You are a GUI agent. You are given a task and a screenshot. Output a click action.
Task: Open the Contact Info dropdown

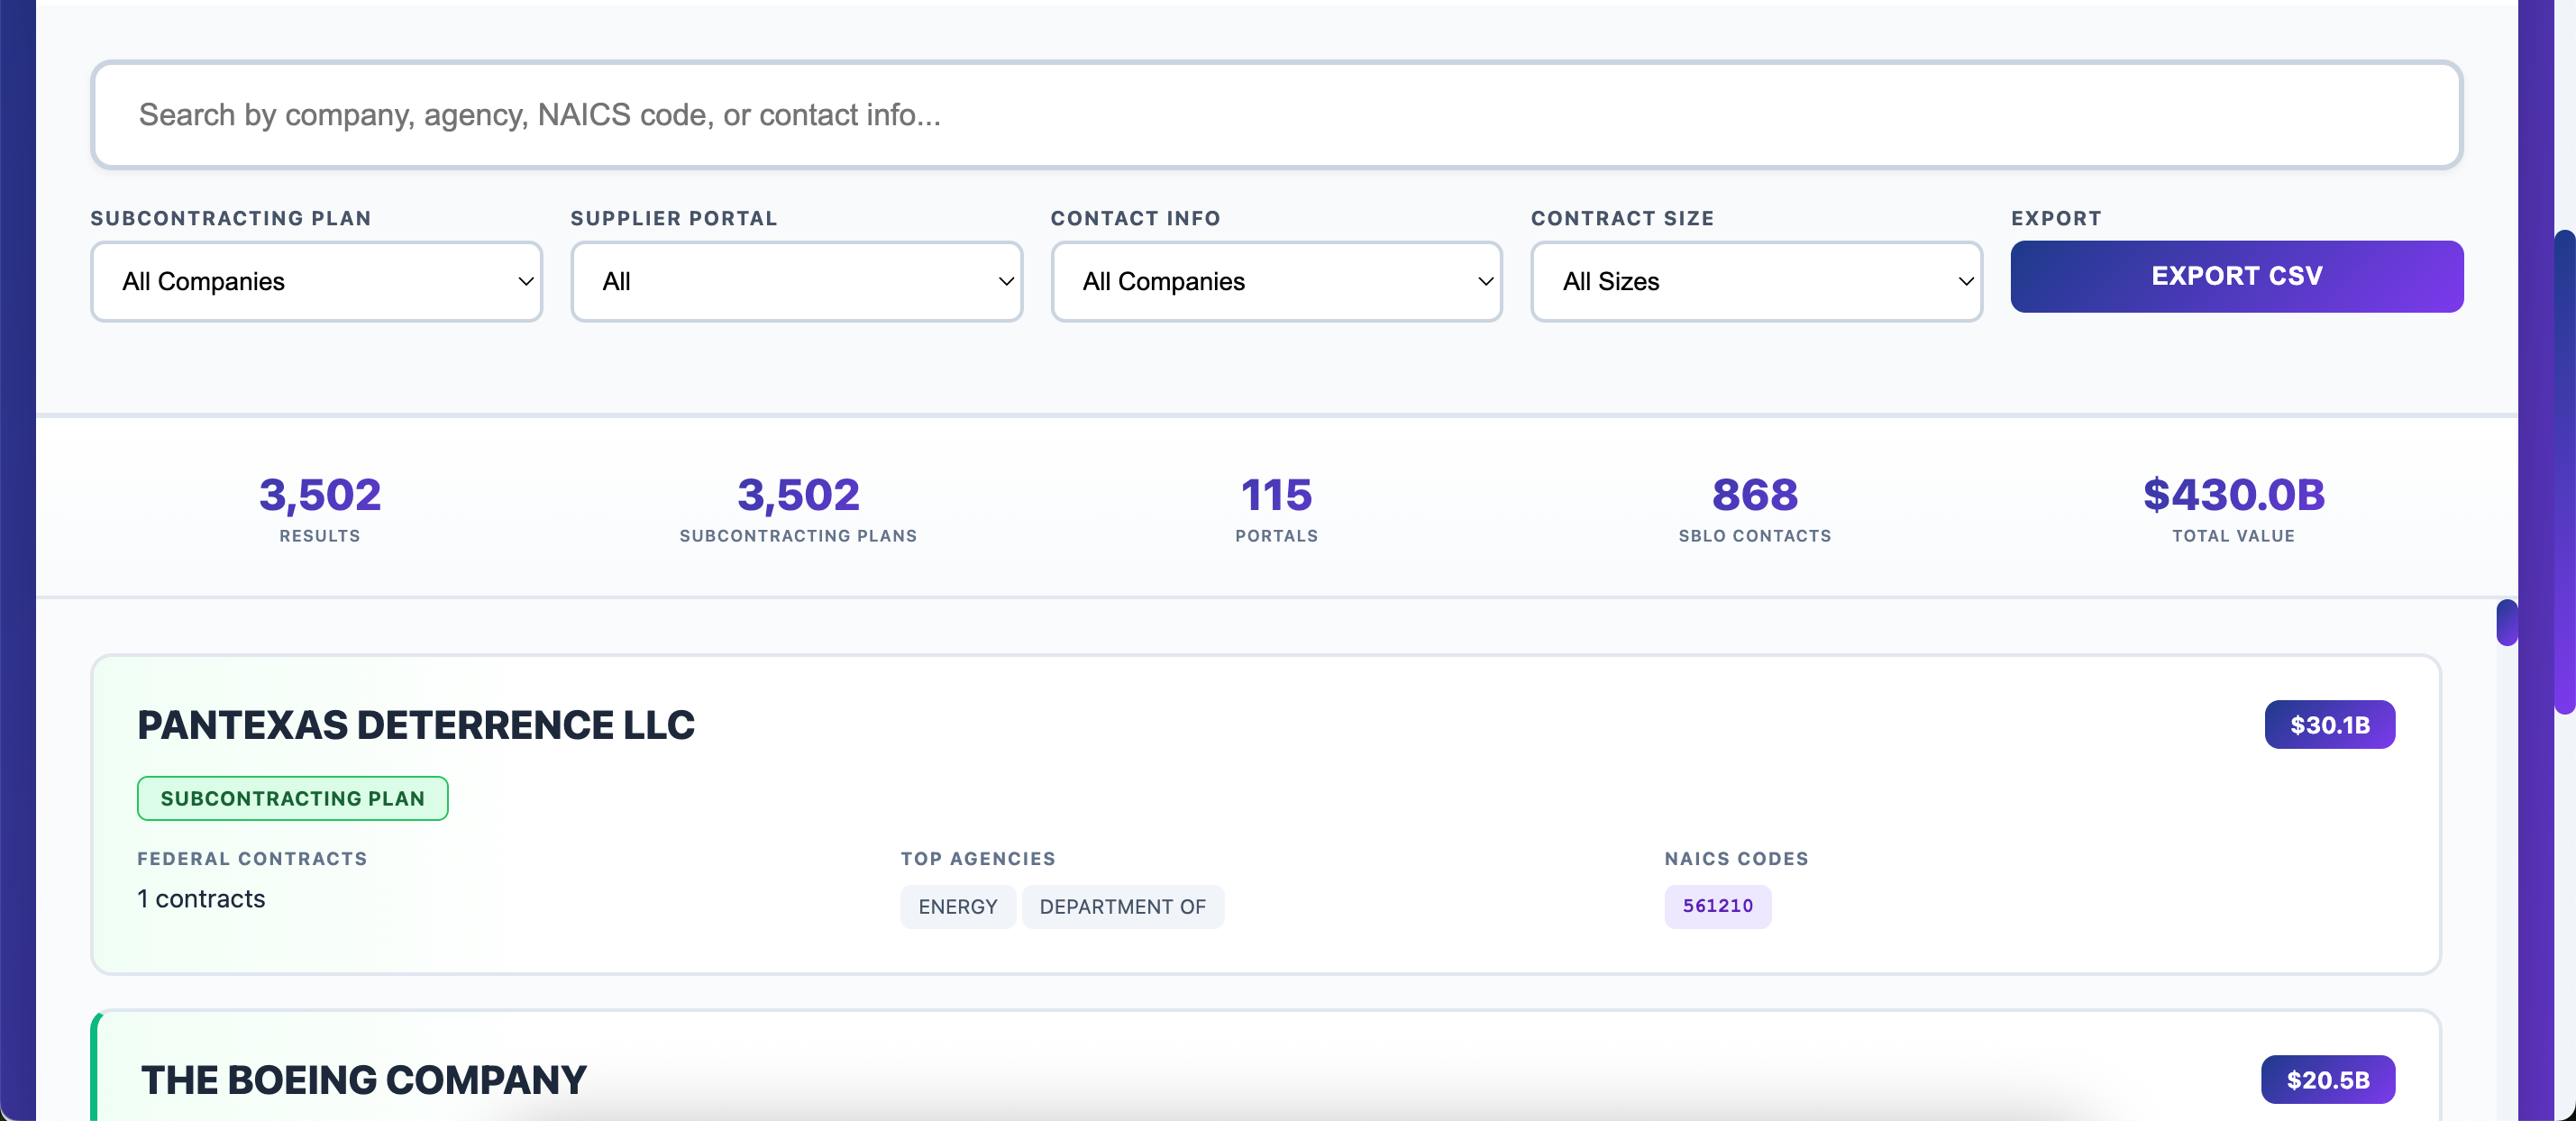(1276, 281)
